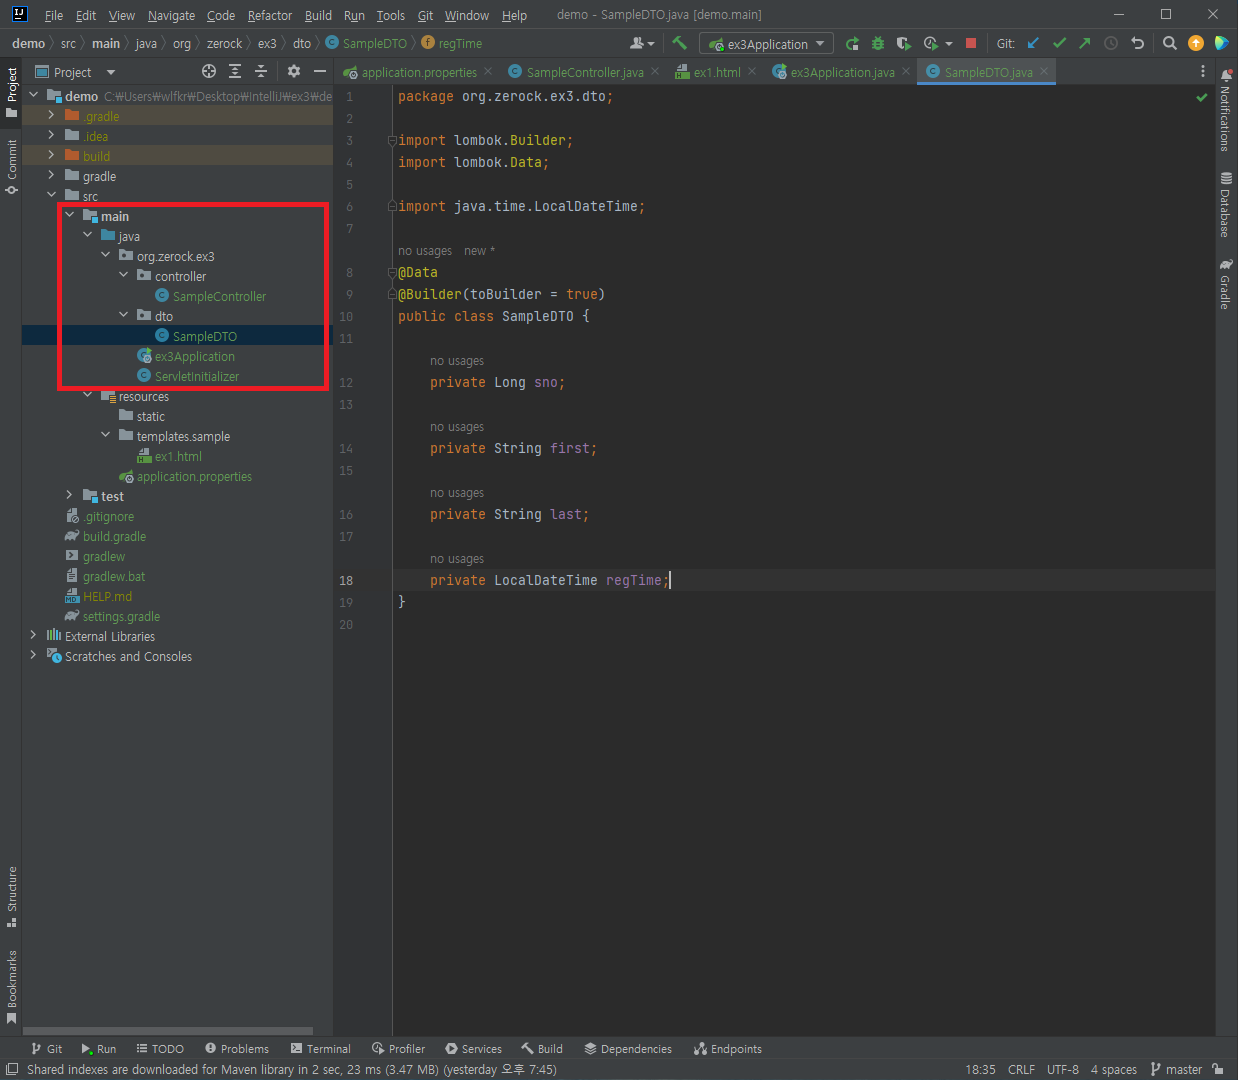Viewport: 1238px width, 1080px height.
Task: Open Git Show History clock icon
Action: 1111,43
